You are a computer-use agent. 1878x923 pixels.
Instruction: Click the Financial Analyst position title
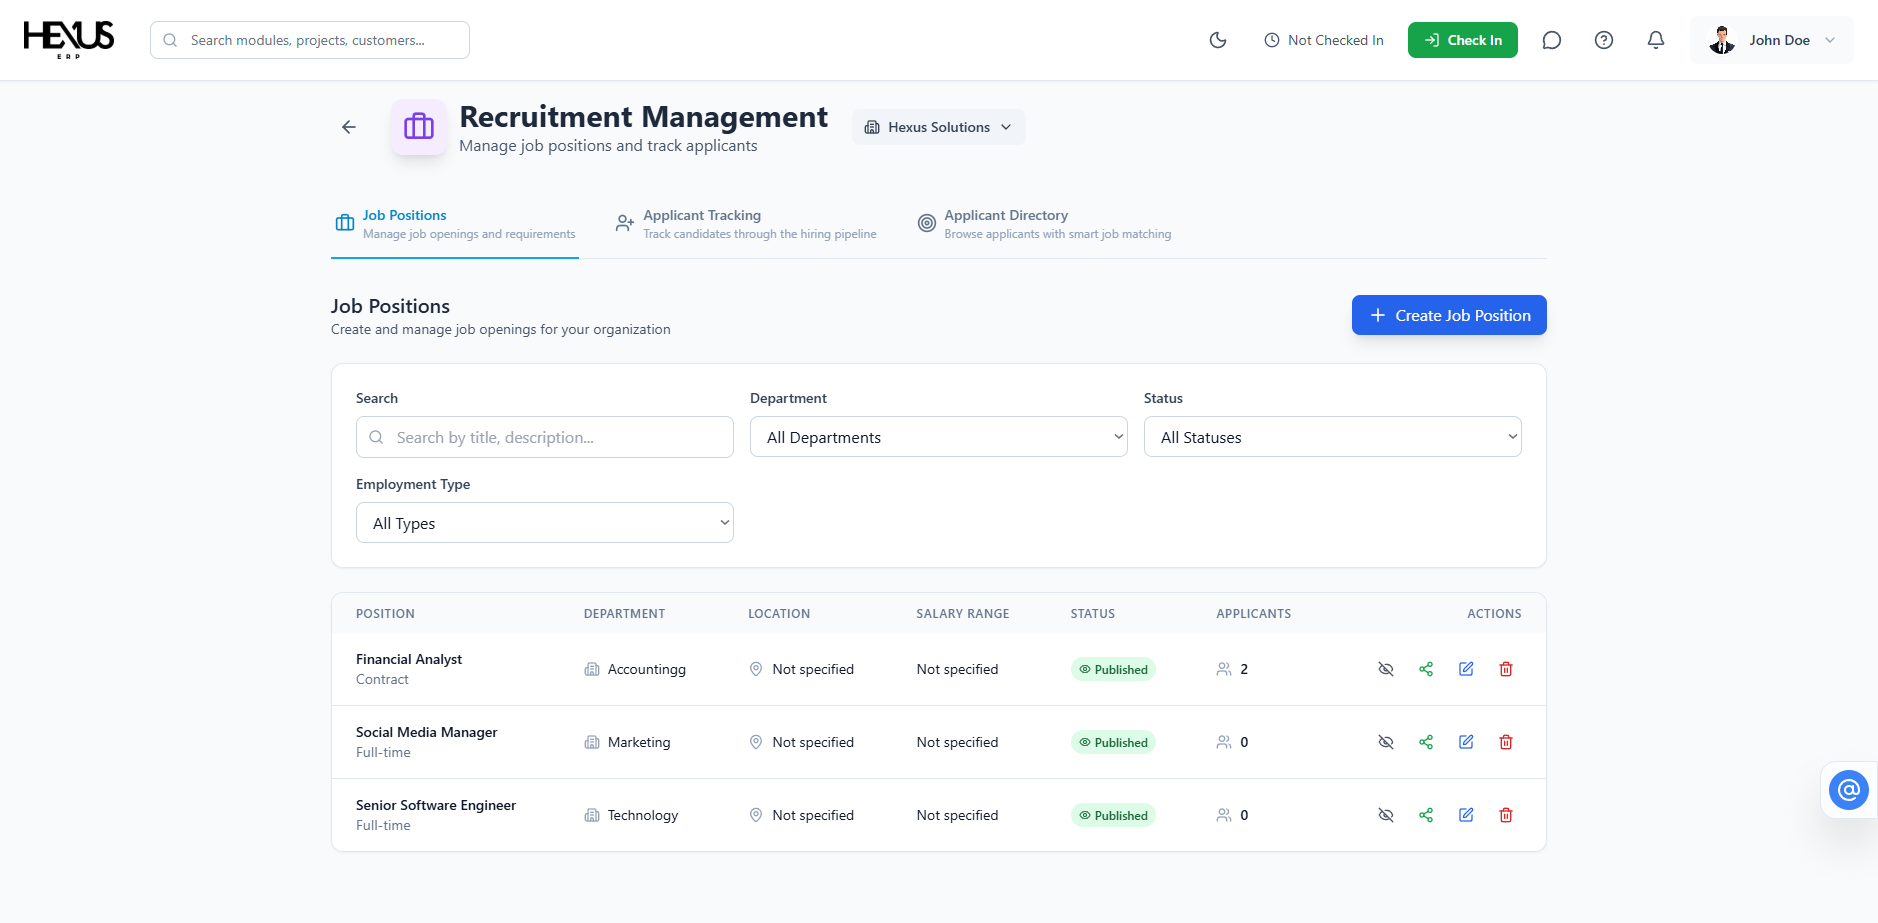pyautogui.click(x=409, y=659)
